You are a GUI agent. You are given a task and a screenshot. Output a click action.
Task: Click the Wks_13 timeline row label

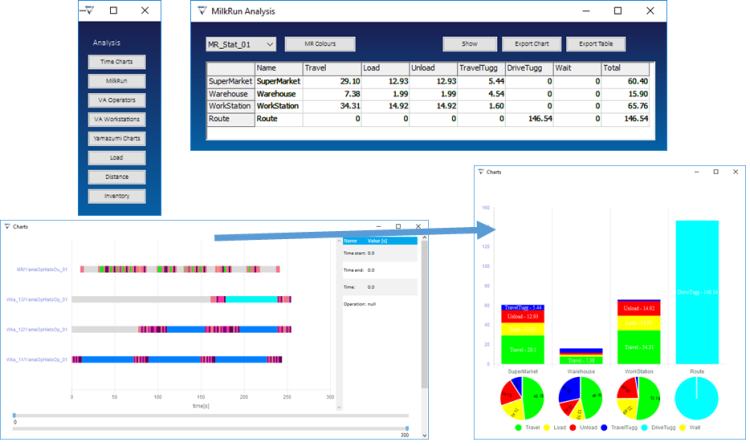[x=37, y=300]
